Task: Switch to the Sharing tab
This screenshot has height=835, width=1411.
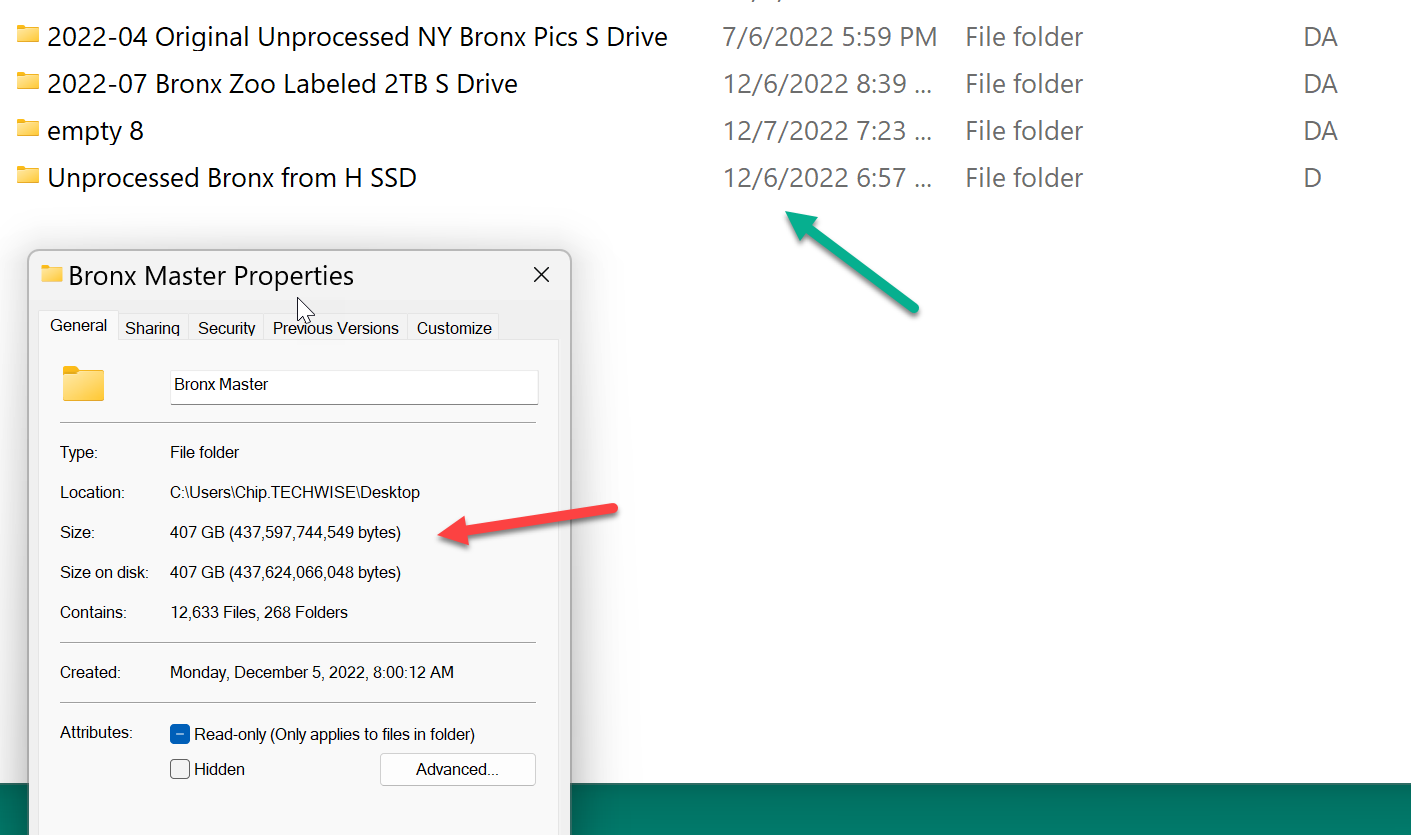Action: click(x=152, y=327)
